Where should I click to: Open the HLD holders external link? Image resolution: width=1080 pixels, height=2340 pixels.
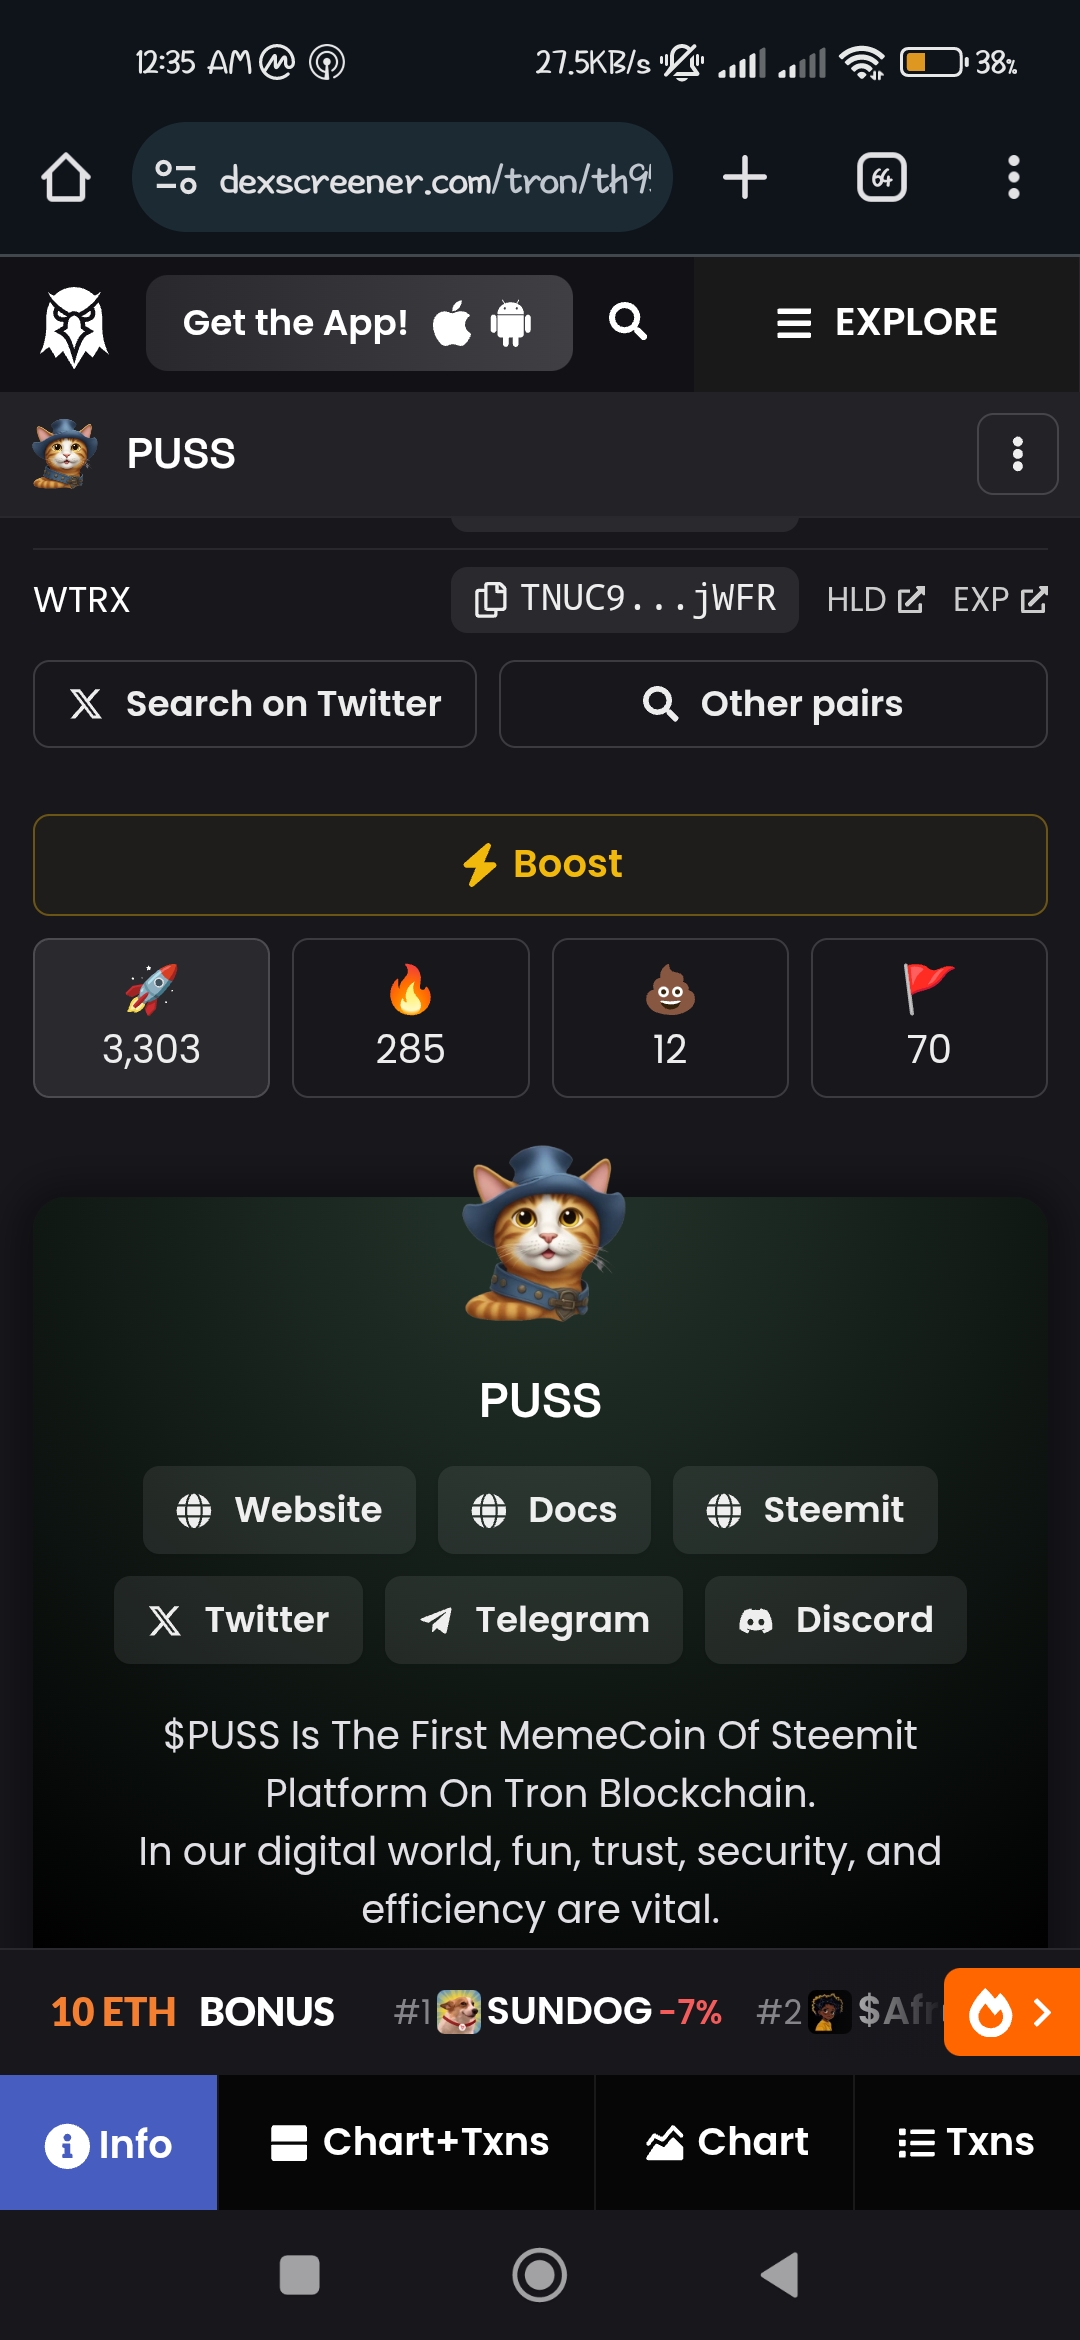pyautogui.click(x=875, y=599)
